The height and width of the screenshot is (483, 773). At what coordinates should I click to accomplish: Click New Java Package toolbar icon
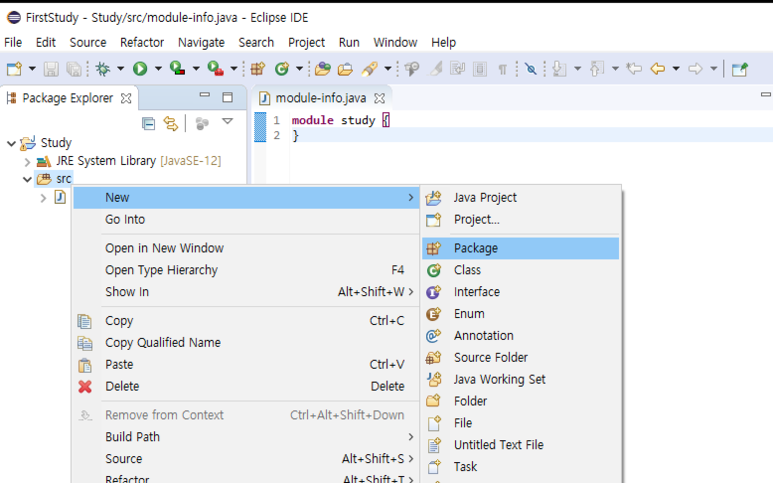(x=258, y=69)
